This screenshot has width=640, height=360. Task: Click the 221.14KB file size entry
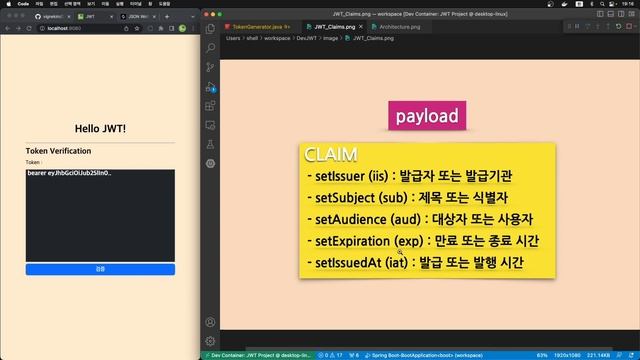598,356
